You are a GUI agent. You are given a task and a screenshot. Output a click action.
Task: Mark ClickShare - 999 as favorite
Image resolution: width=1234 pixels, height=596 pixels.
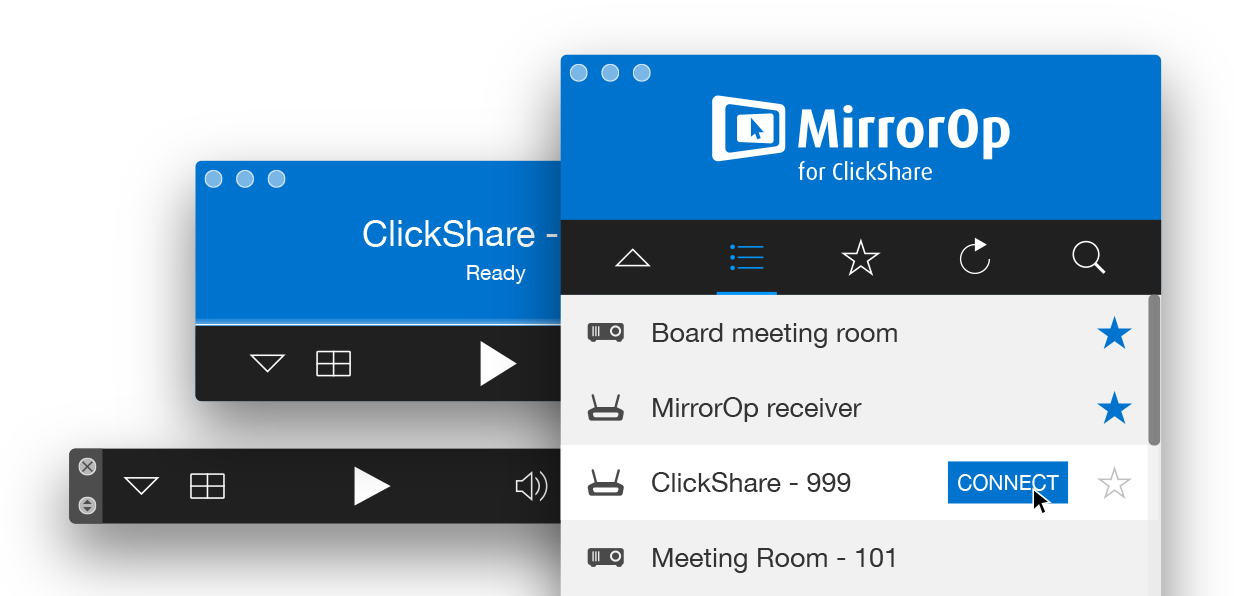coord(1113,485)
